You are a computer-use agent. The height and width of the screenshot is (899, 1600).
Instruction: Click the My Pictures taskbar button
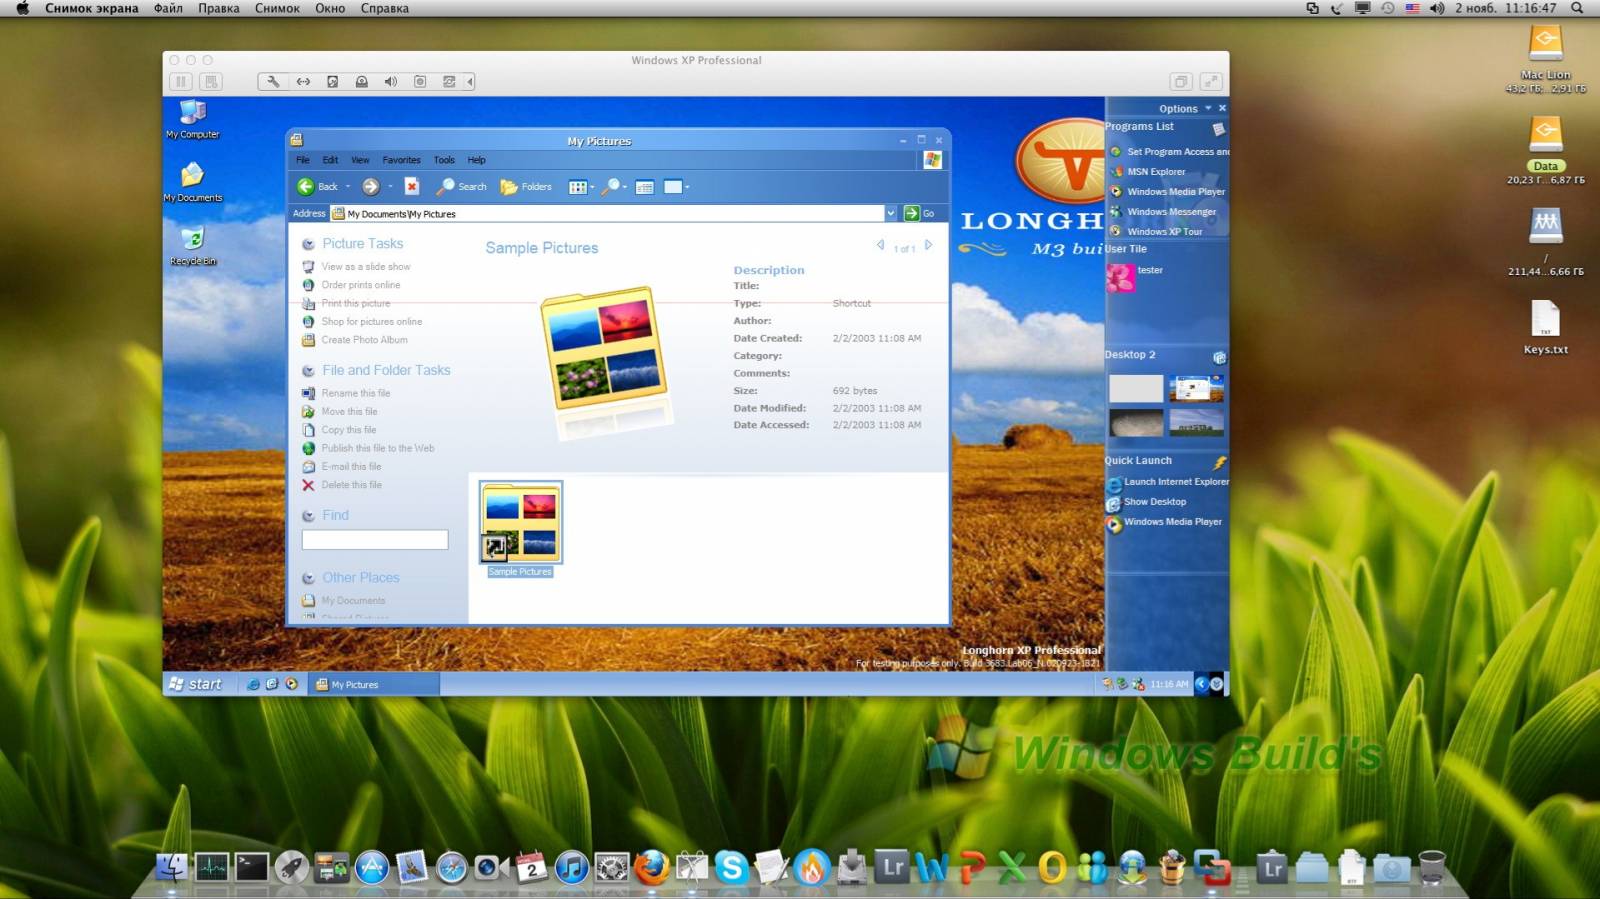click(x=374, y=685)
